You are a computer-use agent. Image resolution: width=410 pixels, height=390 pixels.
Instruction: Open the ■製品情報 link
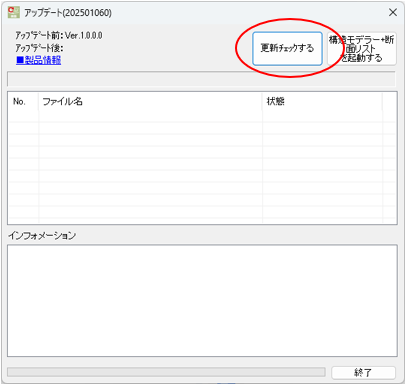pos(39,60)
